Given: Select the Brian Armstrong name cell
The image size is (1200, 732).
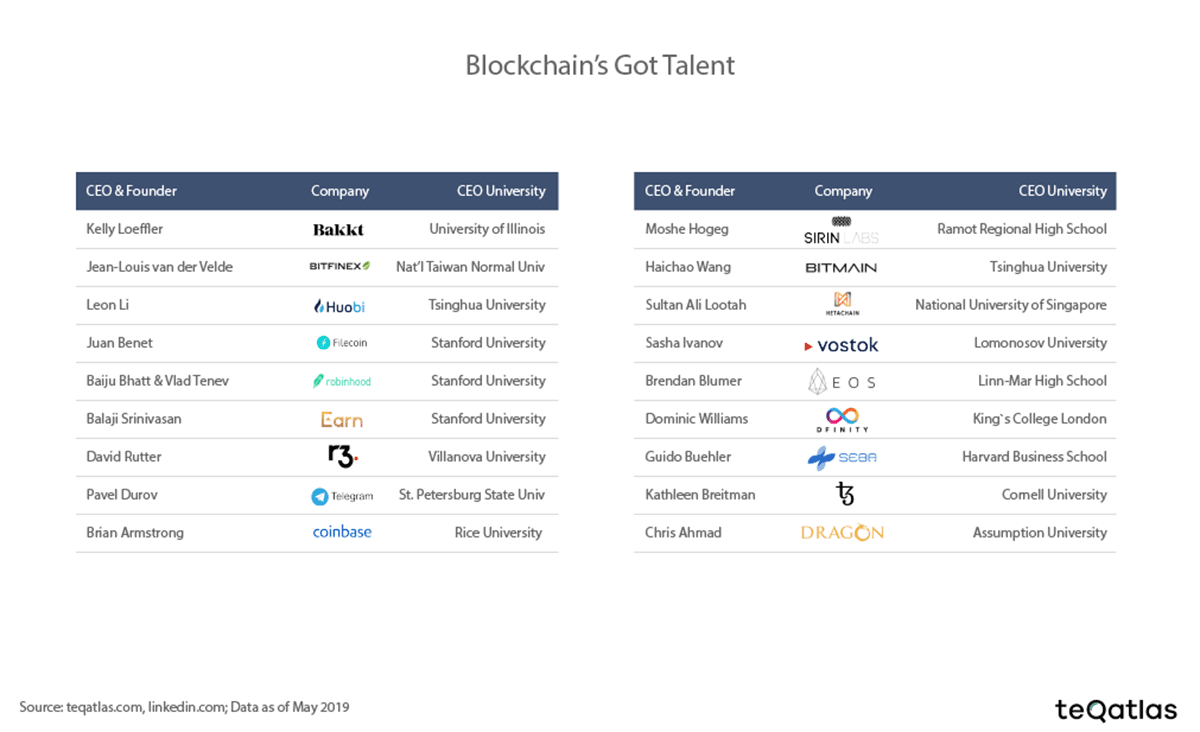Looking at the screenshot, I should click(x=135, y=533).
